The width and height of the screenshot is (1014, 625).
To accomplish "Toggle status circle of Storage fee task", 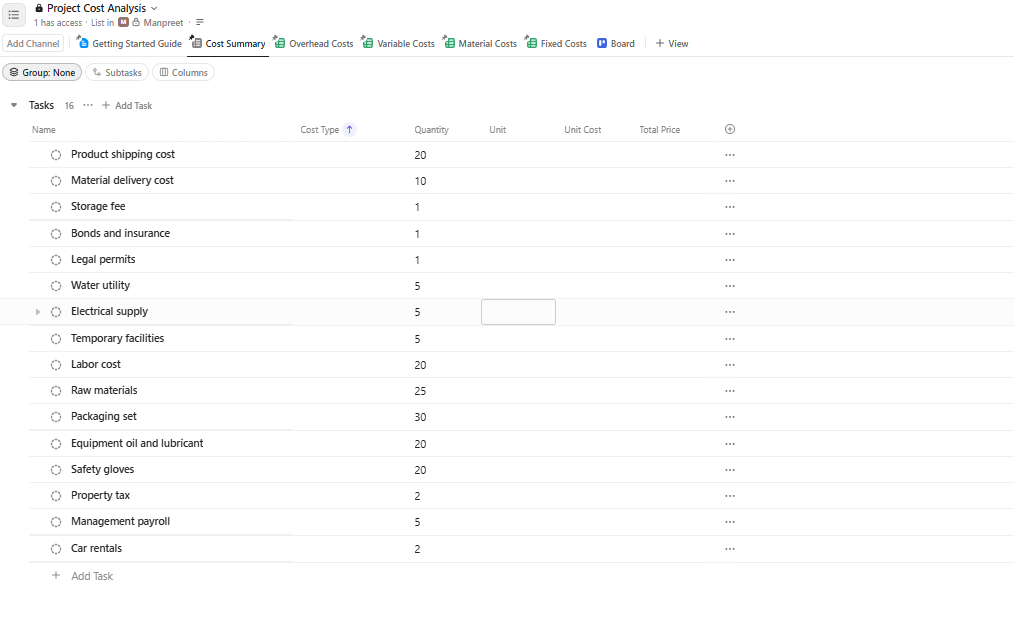I will pos(56,207).
